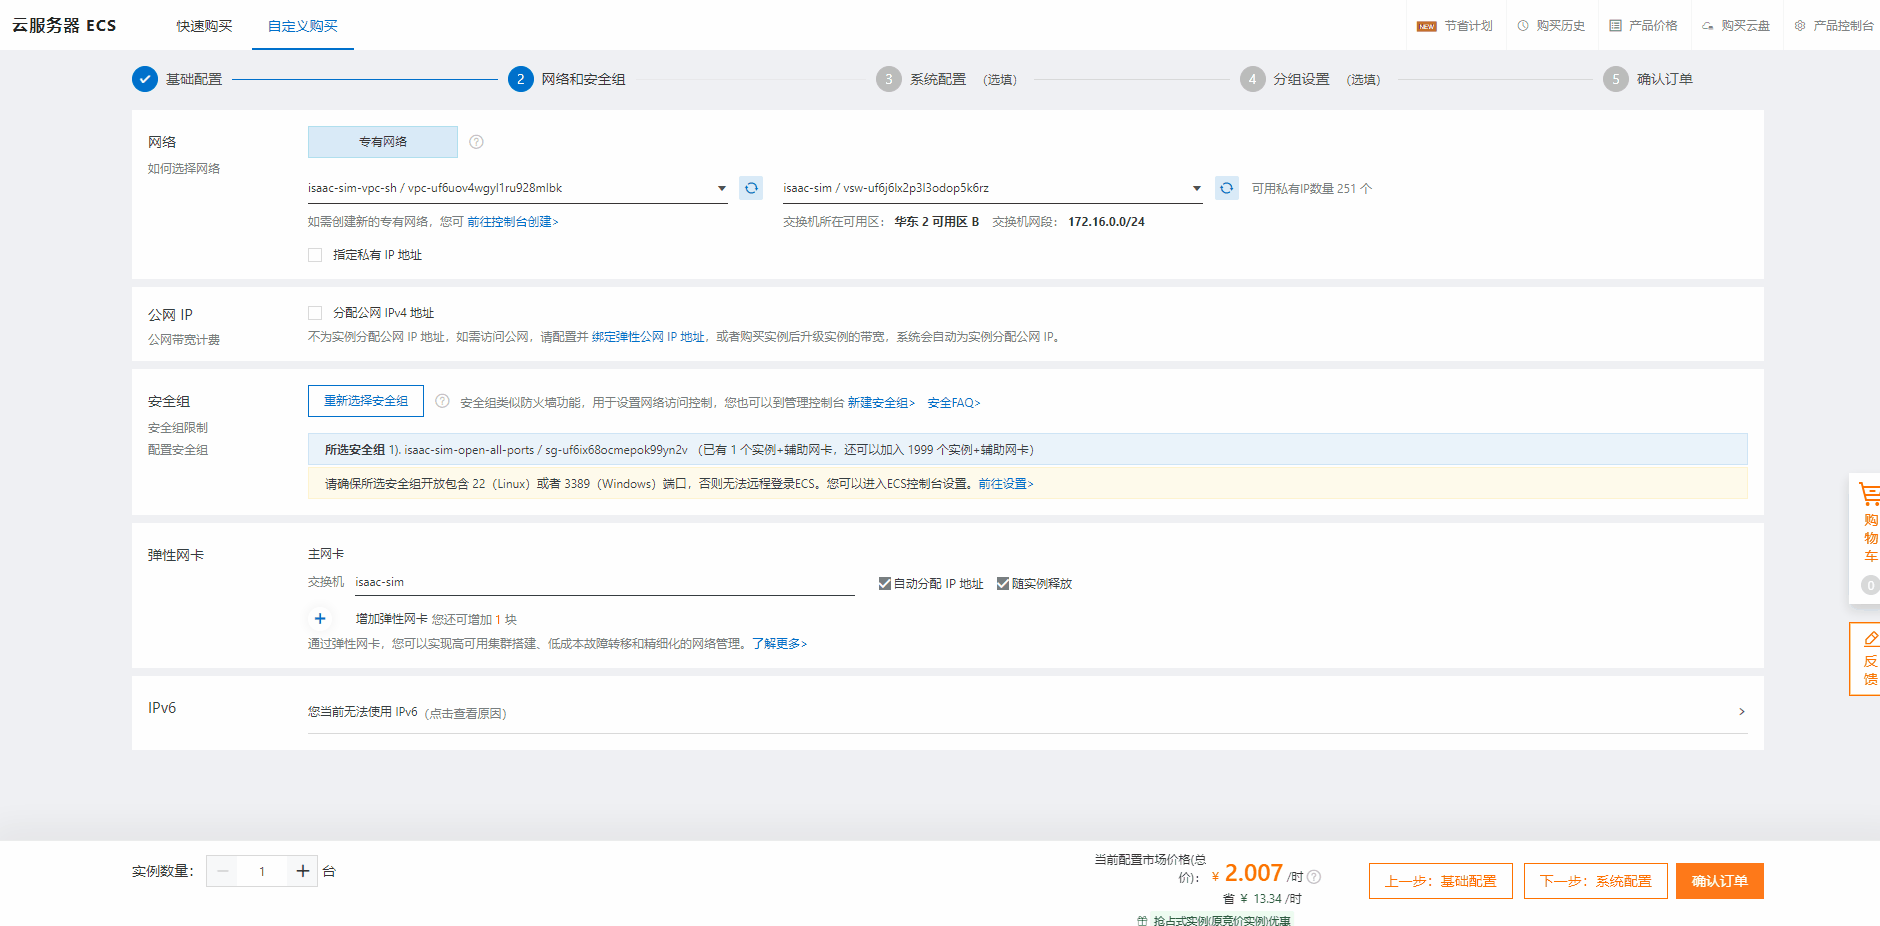Viewport: 1880px width, 926px height.
Task: Click 确认订单 orange button
Action: tap(1719, 881)
